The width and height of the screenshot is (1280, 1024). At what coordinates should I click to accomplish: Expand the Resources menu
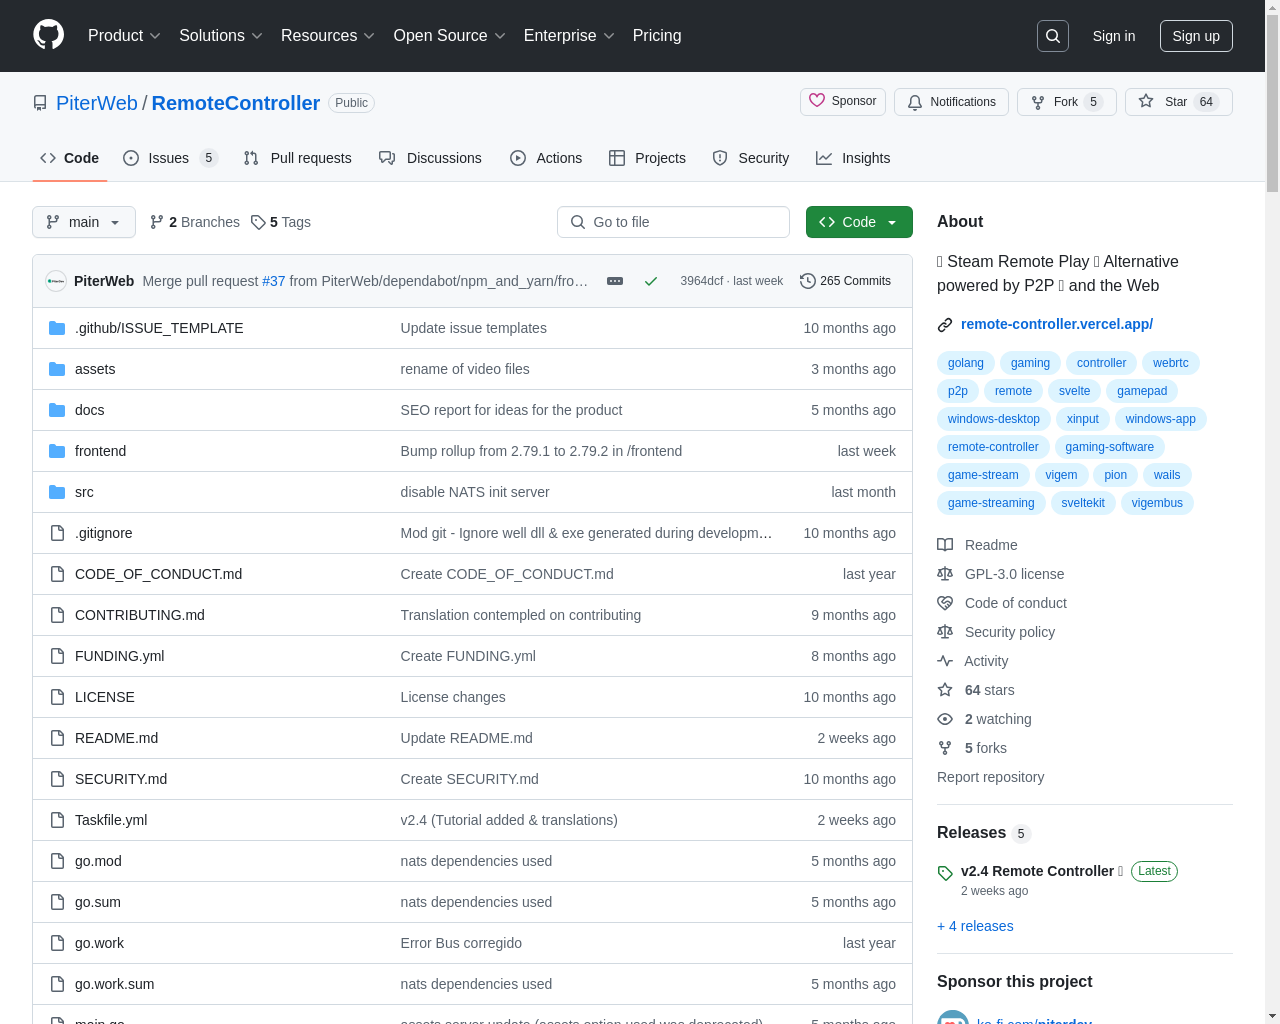(327, 36)
